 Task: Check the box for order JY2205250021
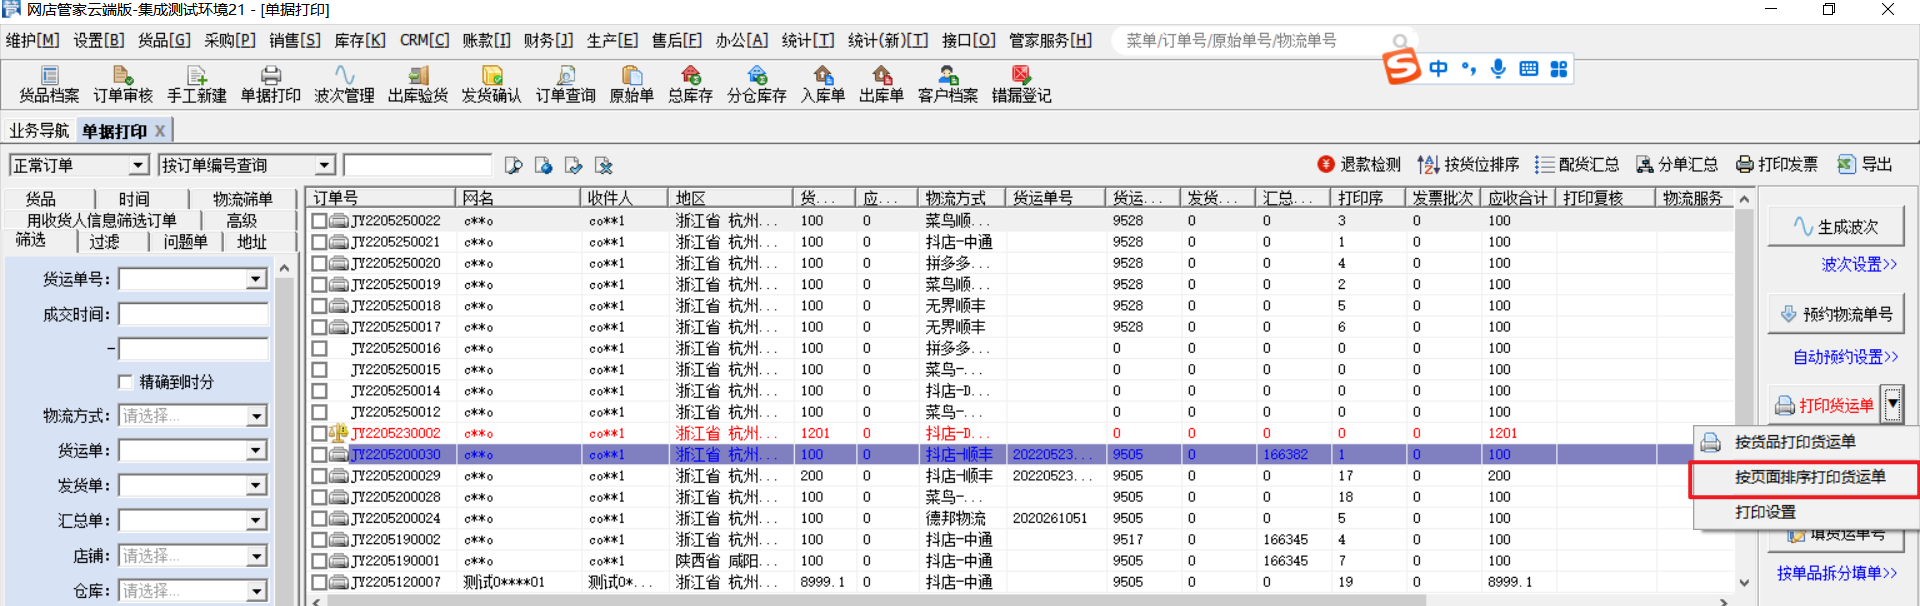[319, 242]
